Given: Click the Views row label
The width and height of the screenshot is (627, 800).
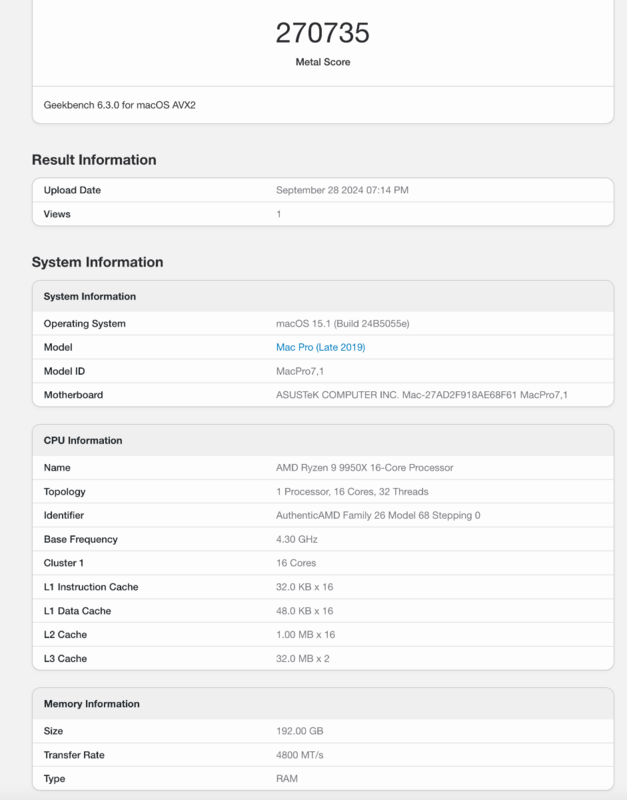Looking at the screenshot, I should point(57,214).
